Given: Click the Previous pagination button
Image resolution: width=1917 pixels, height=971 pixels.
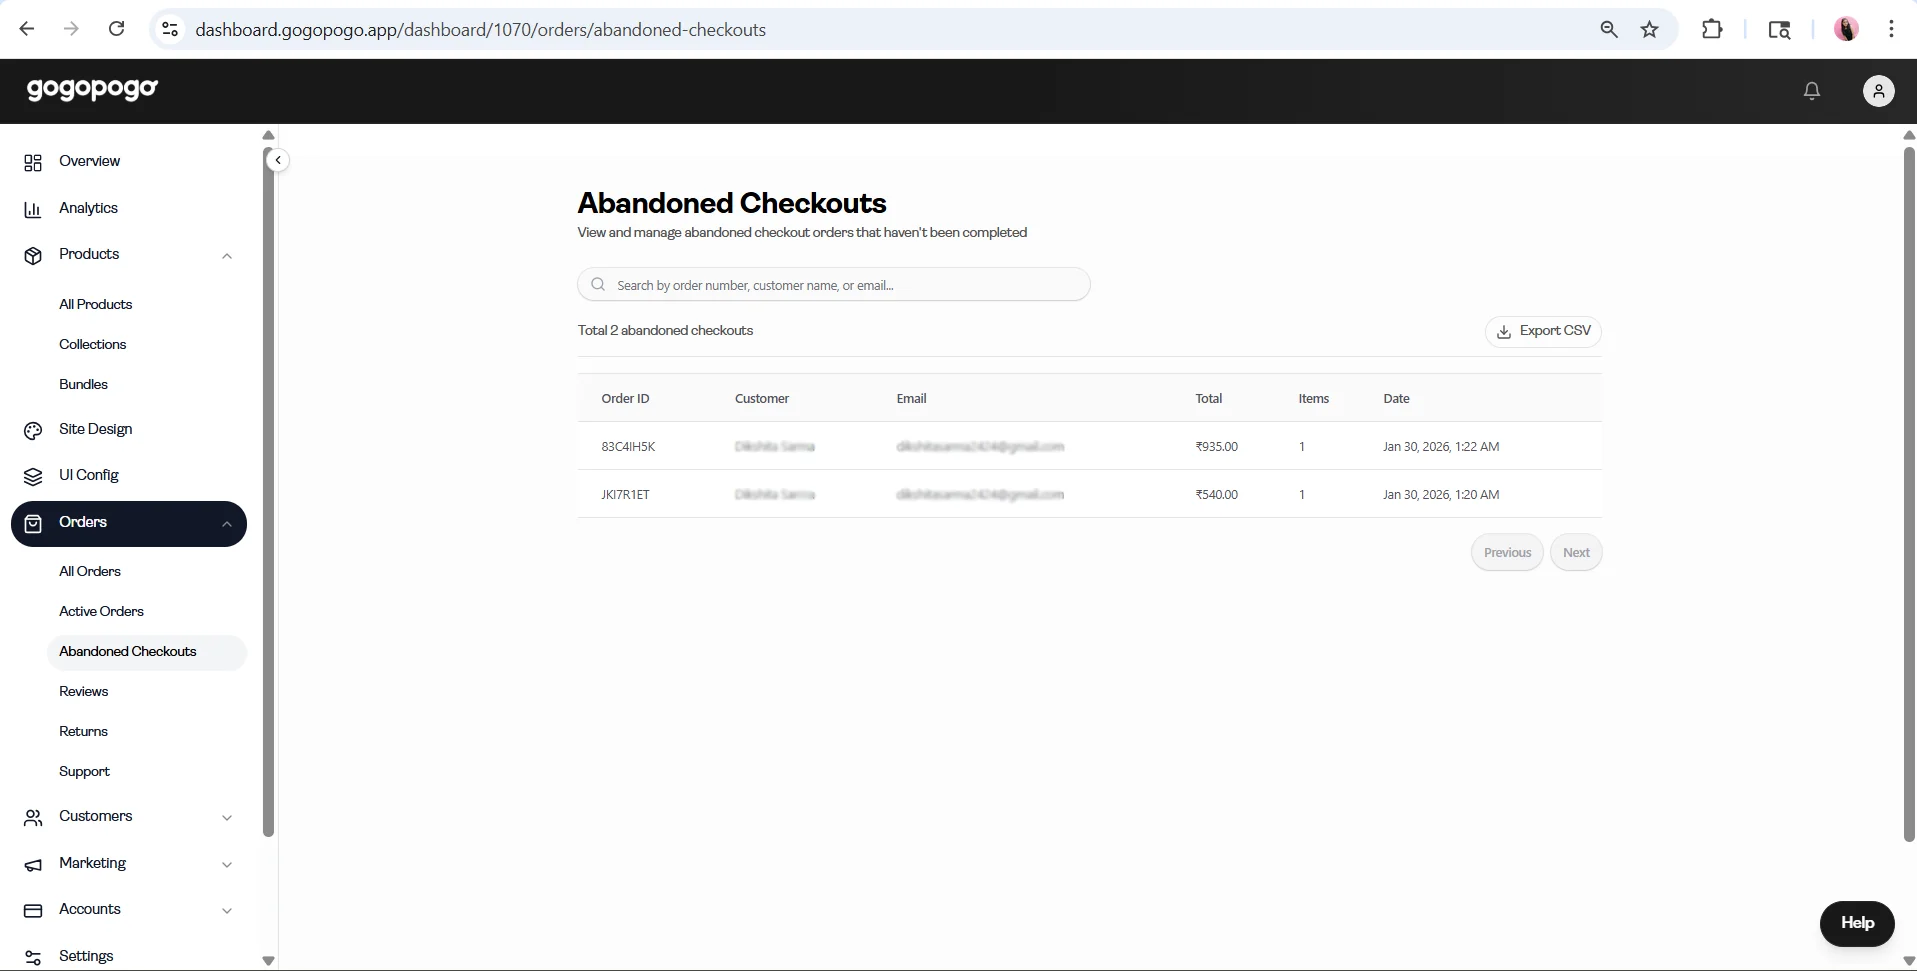Looking at the screenshot, I should [x=1507, y=553].
